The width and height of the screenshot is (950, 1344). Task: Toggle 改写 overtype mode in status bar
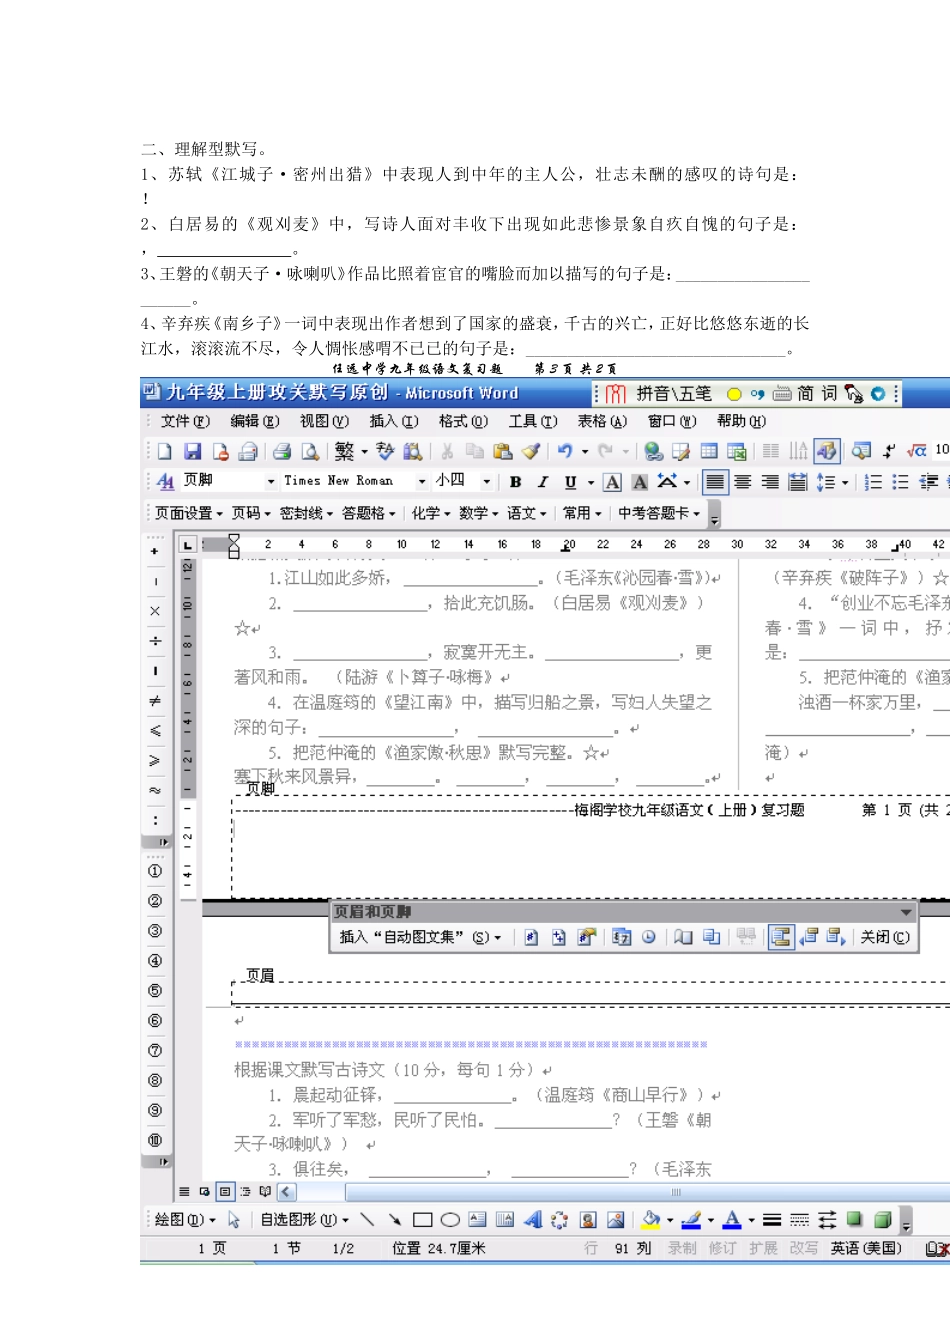[803, 1248]
